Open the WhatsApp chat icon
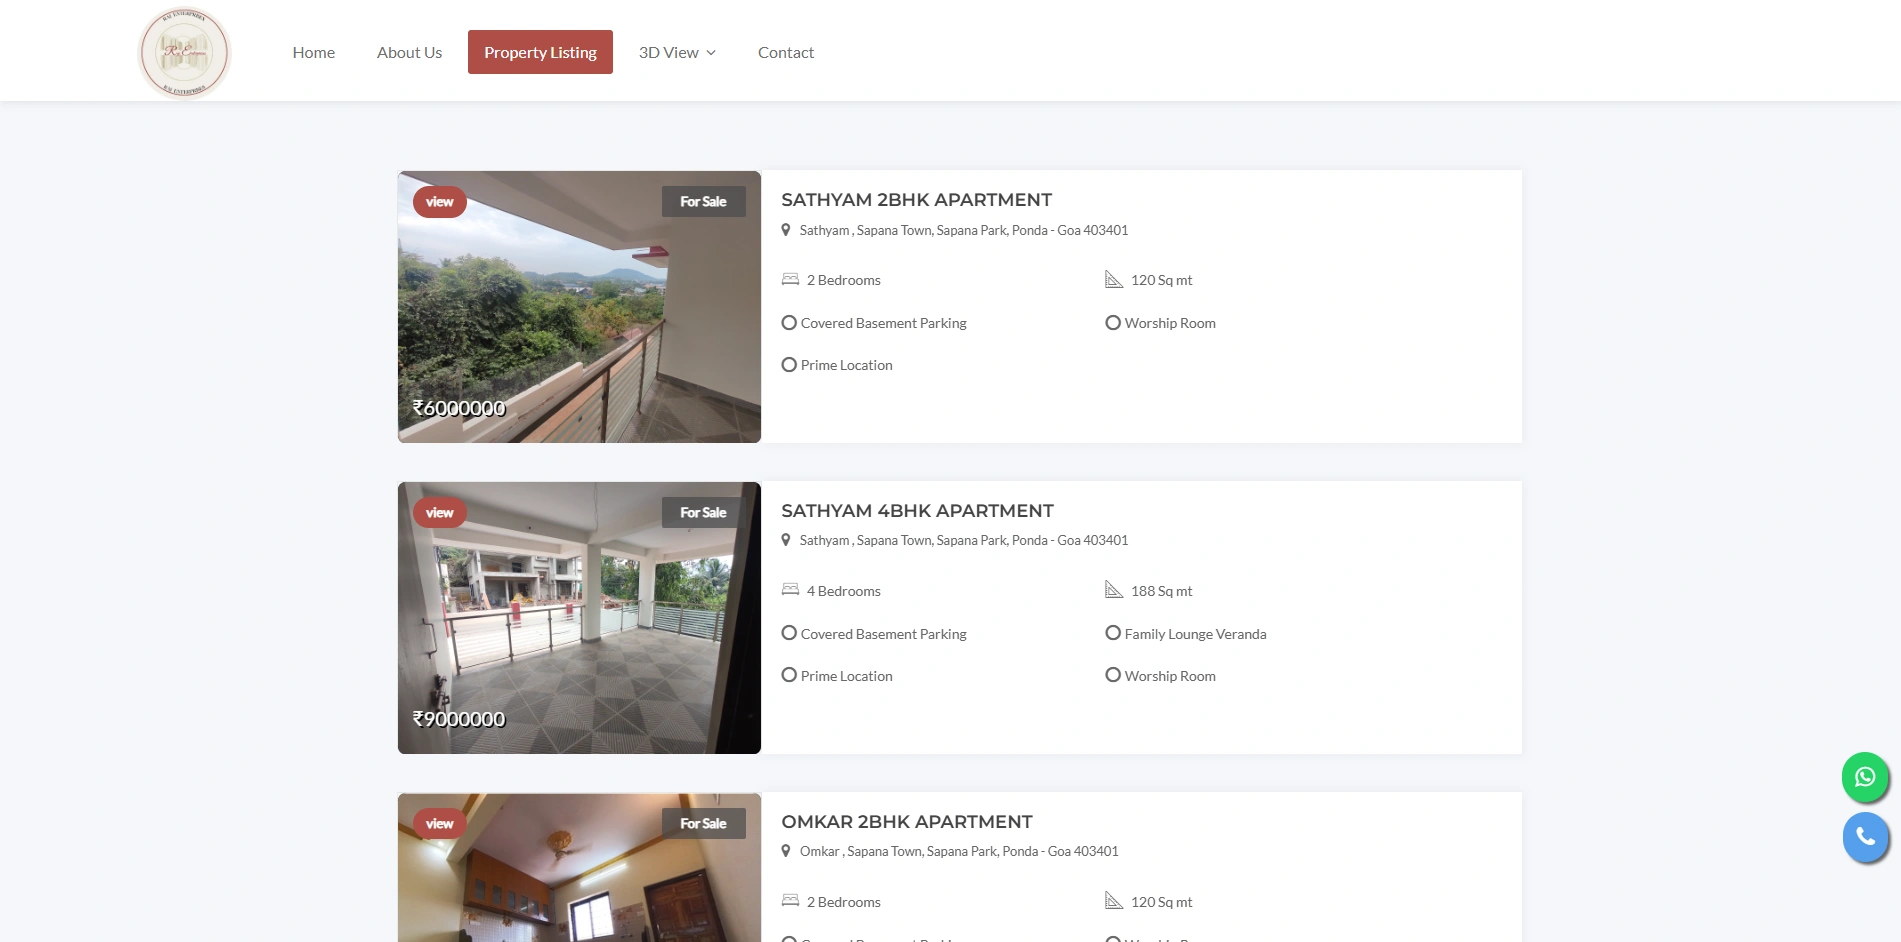 tap(1864, 777)
